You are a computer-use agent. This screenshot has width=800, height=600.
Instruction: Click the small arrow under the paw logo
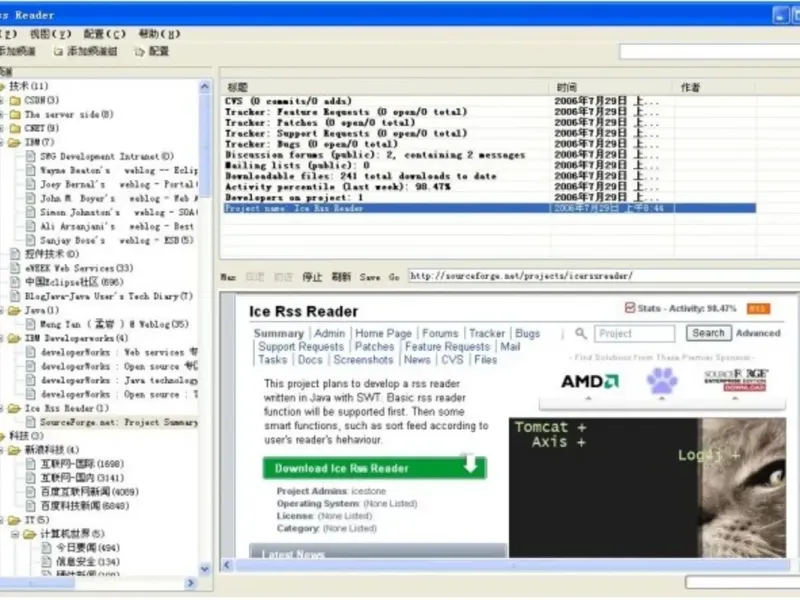pyautogui.click(x=662, y=398)
